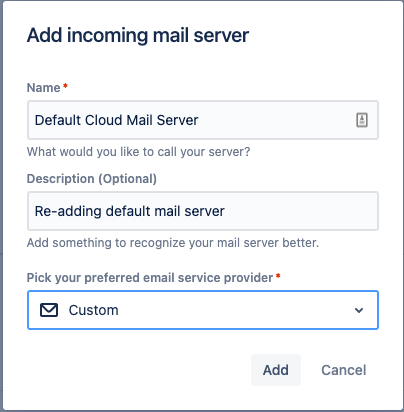Image resolution: width=404 pixels, height=412 pixels.
Task: Click the Description input field
Action: [203, 211]
